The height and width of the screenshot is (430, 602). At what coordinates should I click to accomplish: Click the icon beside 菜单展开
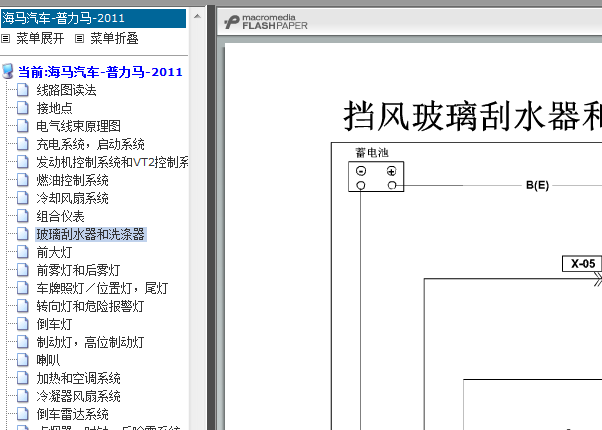coord(6,38)
